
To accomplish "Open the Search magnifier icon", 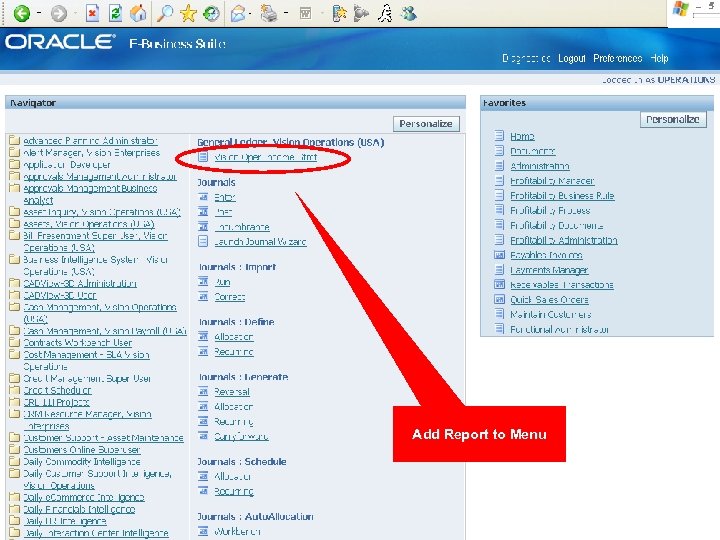I will [164, 13].
